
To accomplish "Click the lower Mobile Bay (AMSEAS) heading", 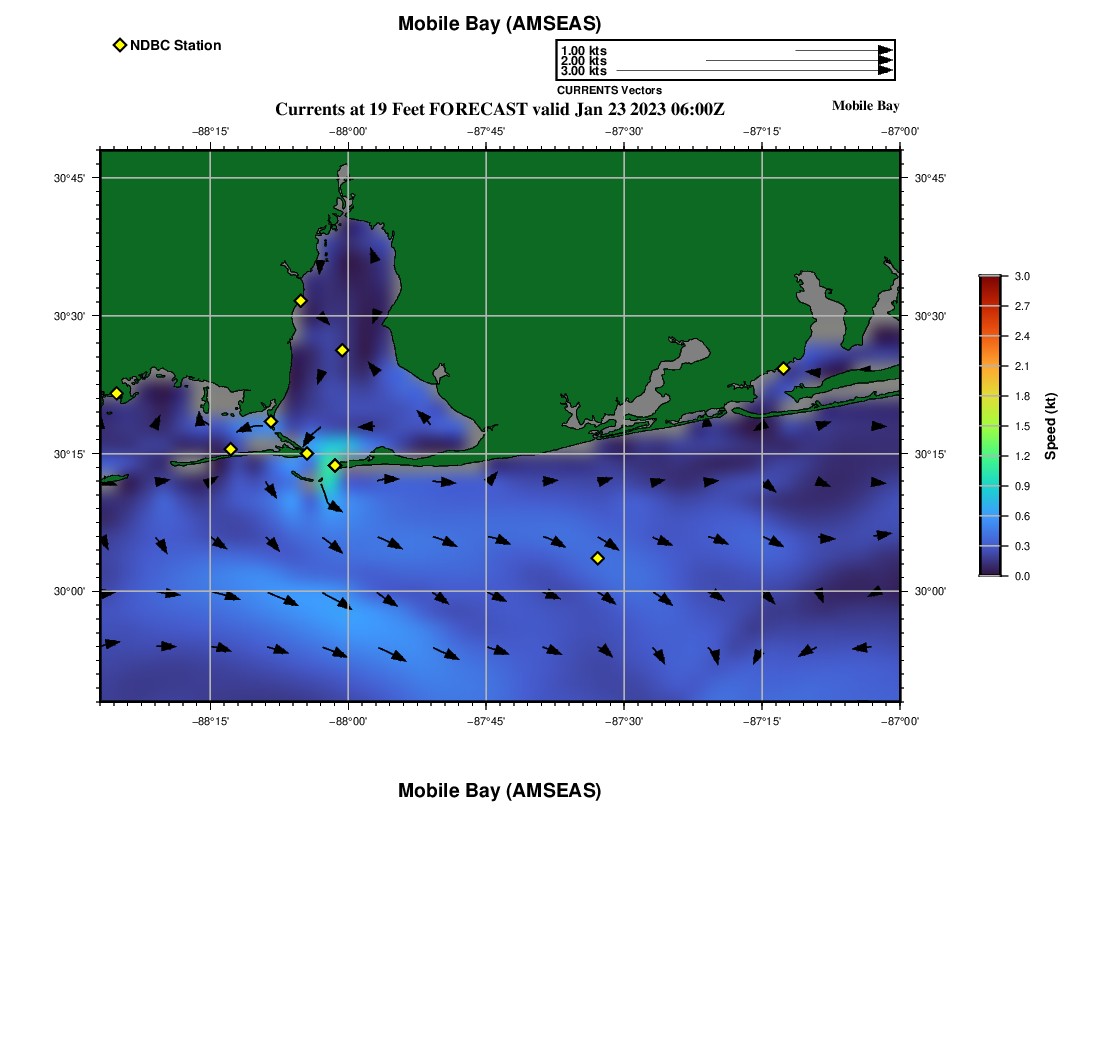I will [499, 791].
